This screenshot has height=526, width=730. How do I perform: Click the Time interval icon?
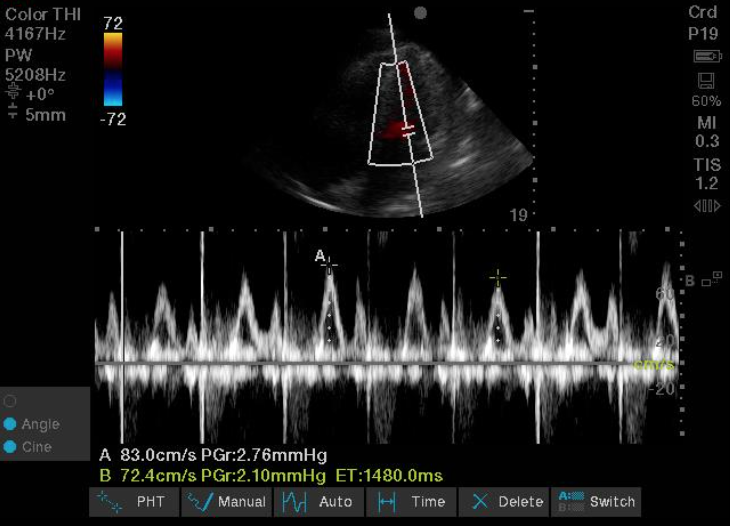386,502
